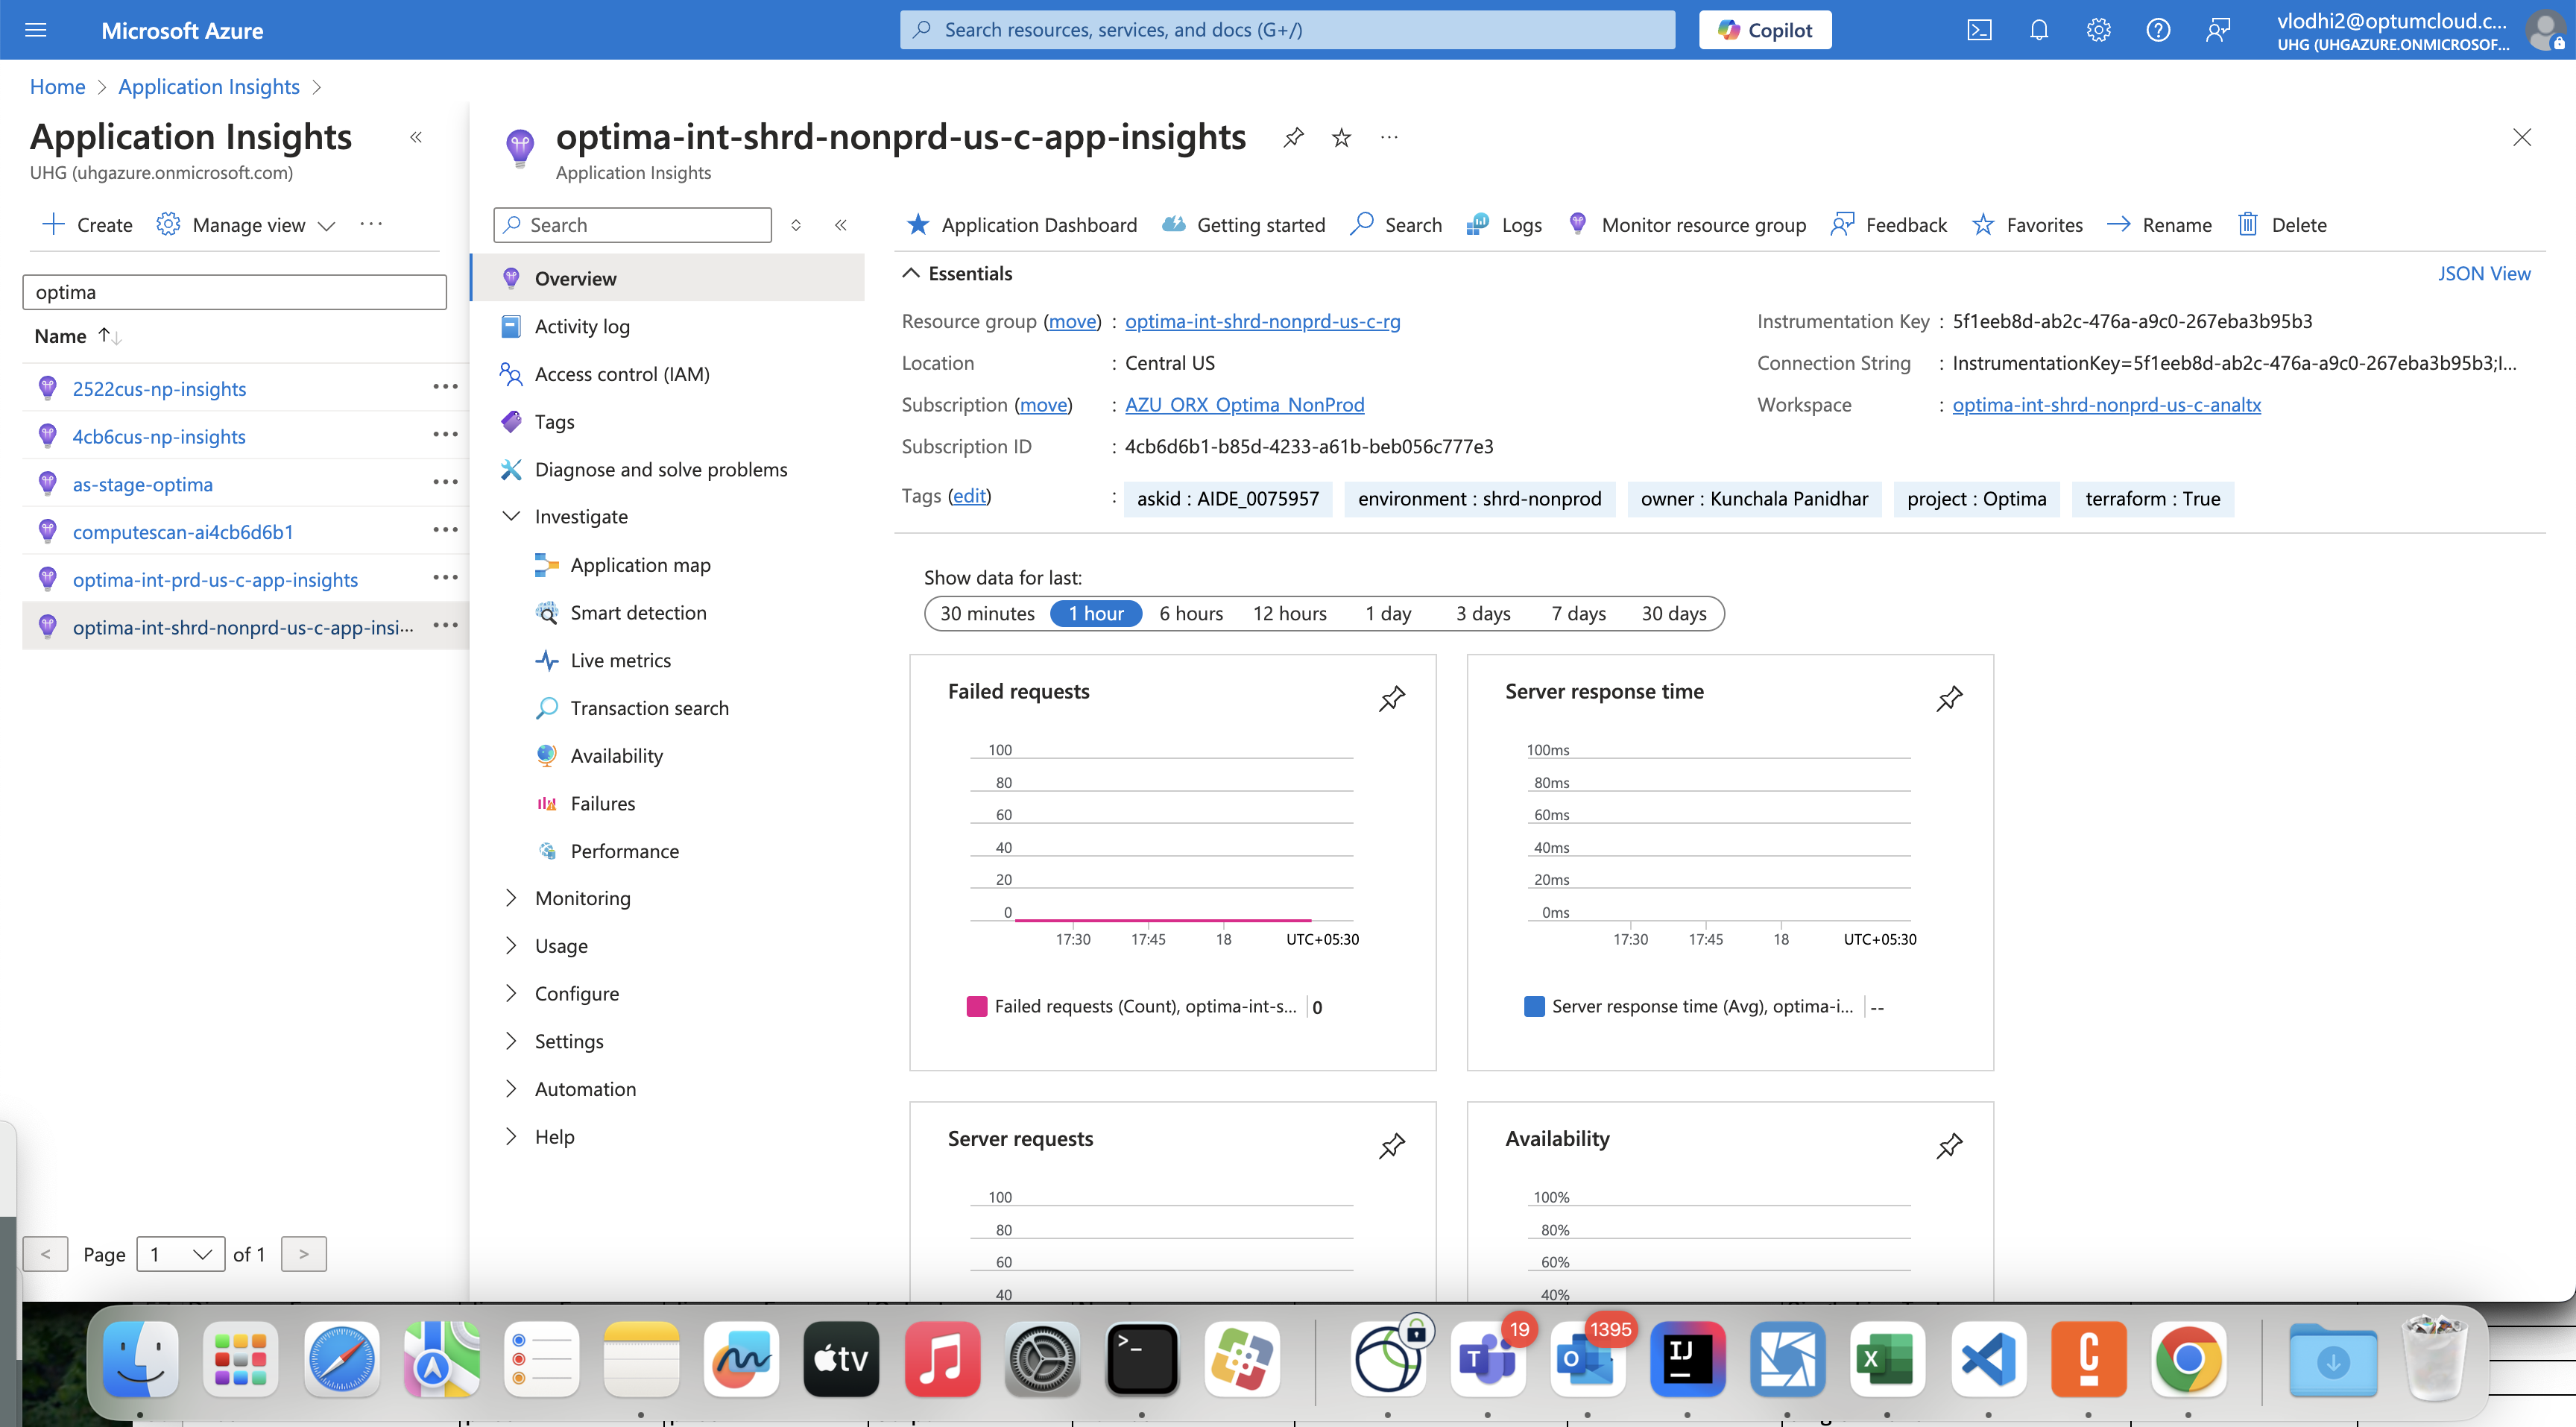Open Application map under Investigate
The image size is (2576, 1427).
640,565
